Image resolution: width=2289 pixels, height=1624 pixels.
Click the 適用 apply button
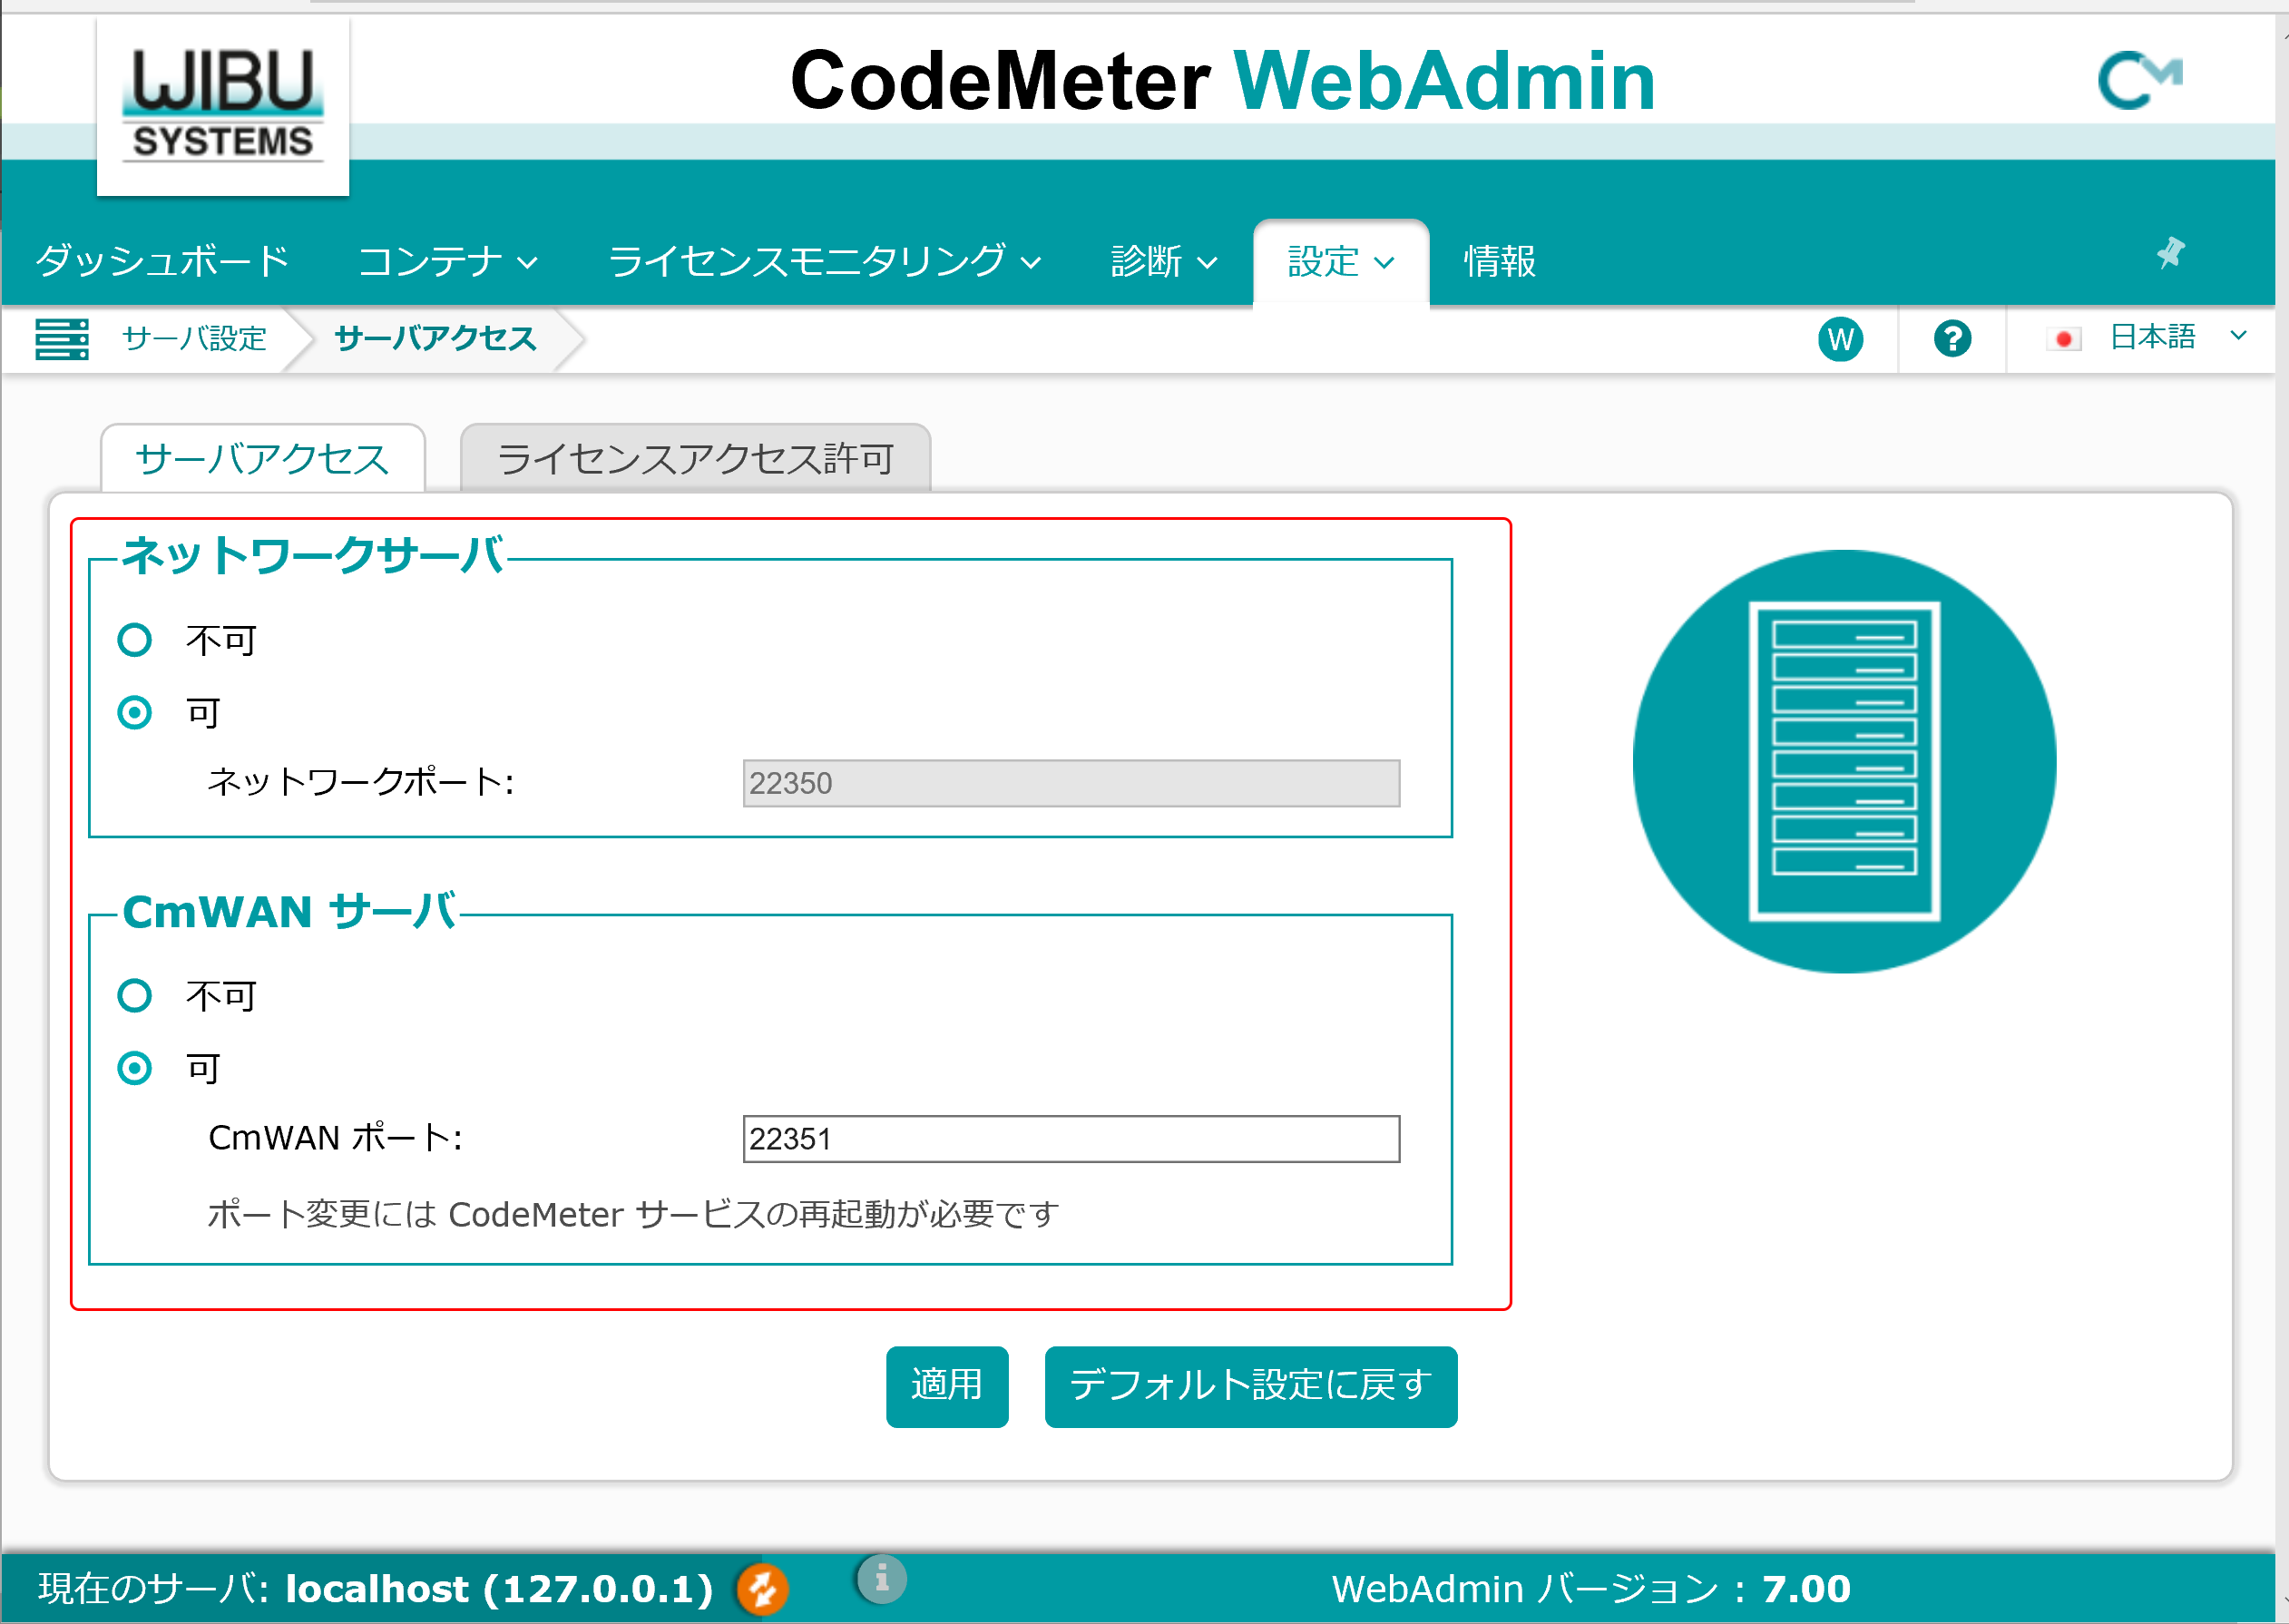coord(949,1385)
